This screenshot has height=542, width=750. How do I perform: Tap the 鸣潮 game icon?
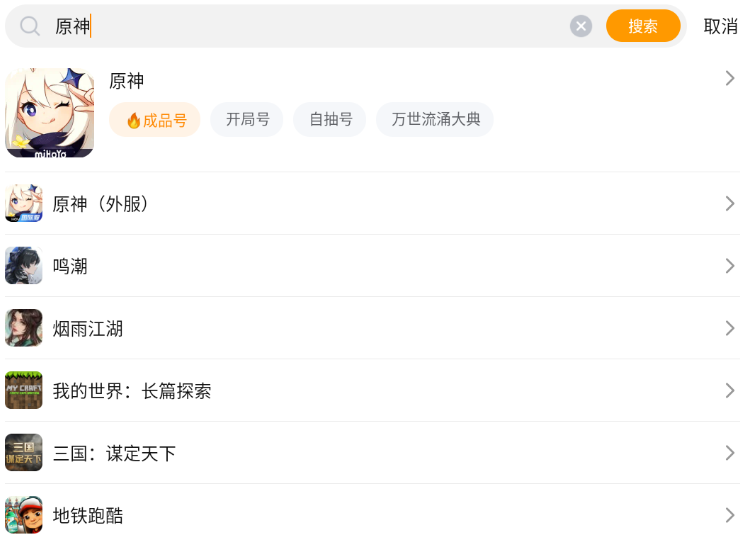coord(24,266)
